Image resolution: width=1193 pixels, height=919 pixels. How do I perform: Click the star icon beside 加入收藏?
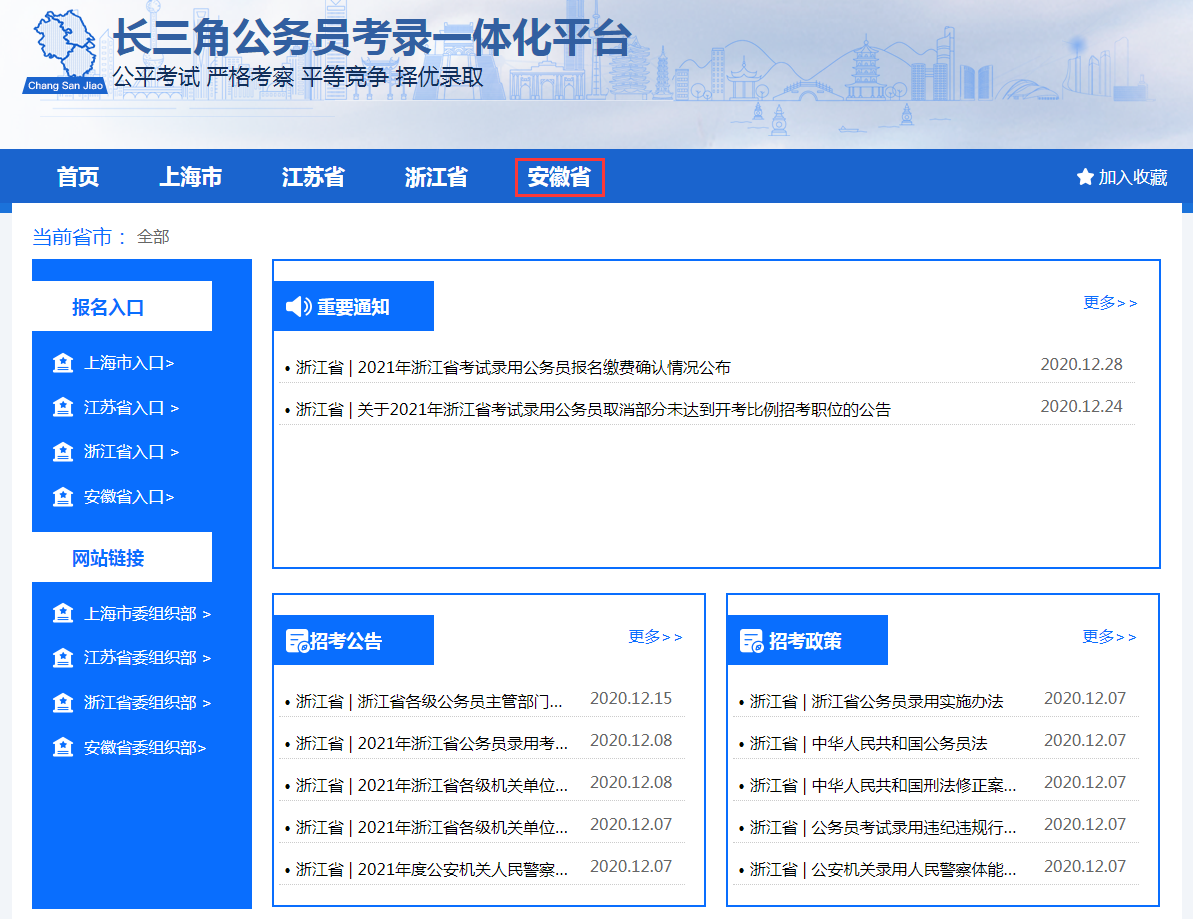pyautogui.click(x=1085, y=177)
